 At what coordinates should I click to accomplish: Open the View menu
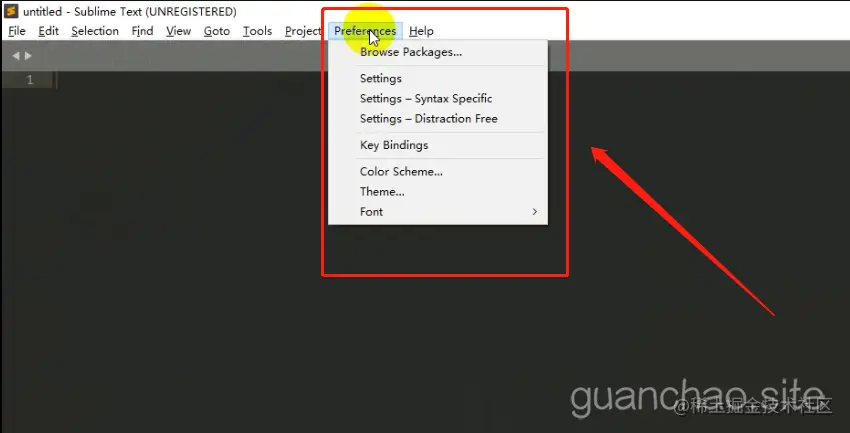(178, 31)
